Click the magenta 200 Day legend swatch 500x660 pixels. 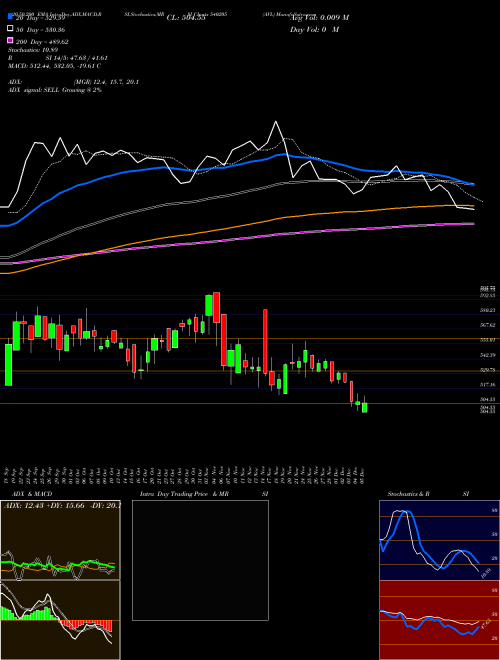tap(10, 40)
